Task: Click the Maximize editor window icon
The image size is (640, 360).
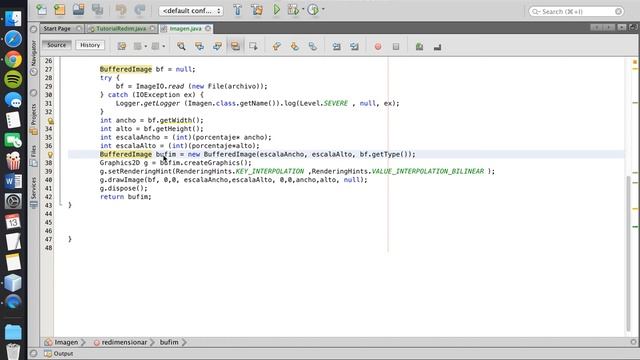Action: (633, 27)
